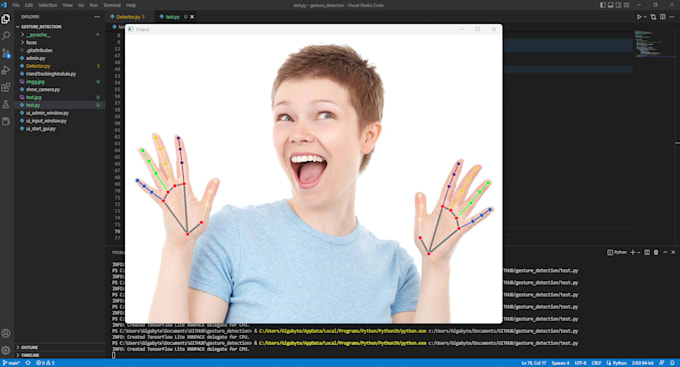Open the Explorer view in activity bar
Viewport: 680px width, 367px height.
6,19
